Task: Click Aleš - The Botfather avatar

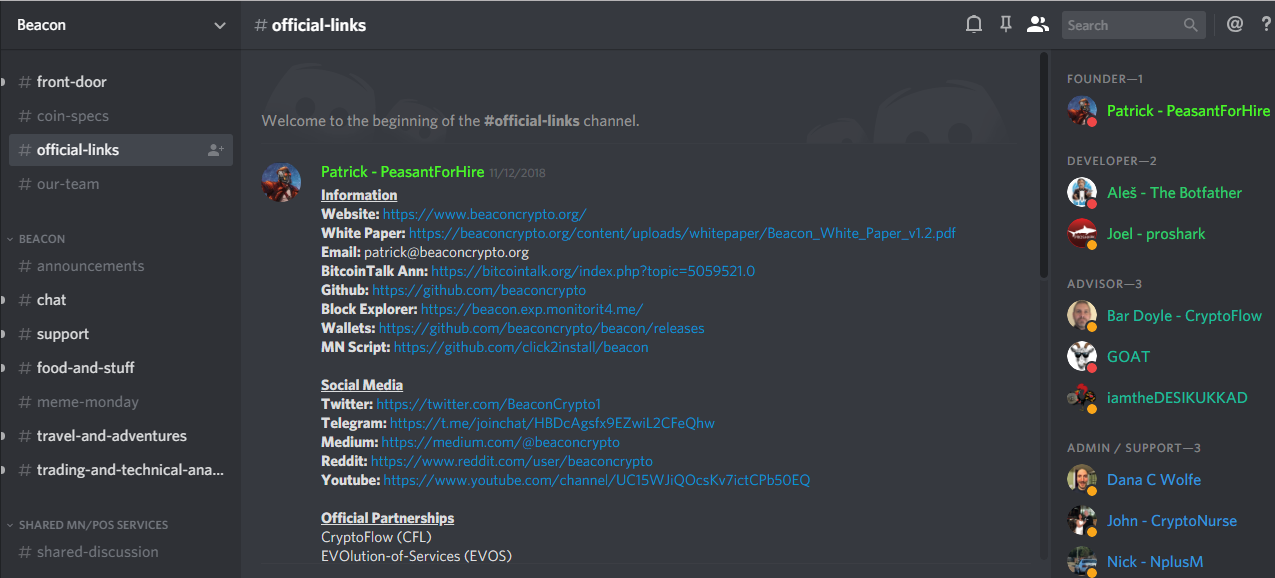Action: point(1082,193)
